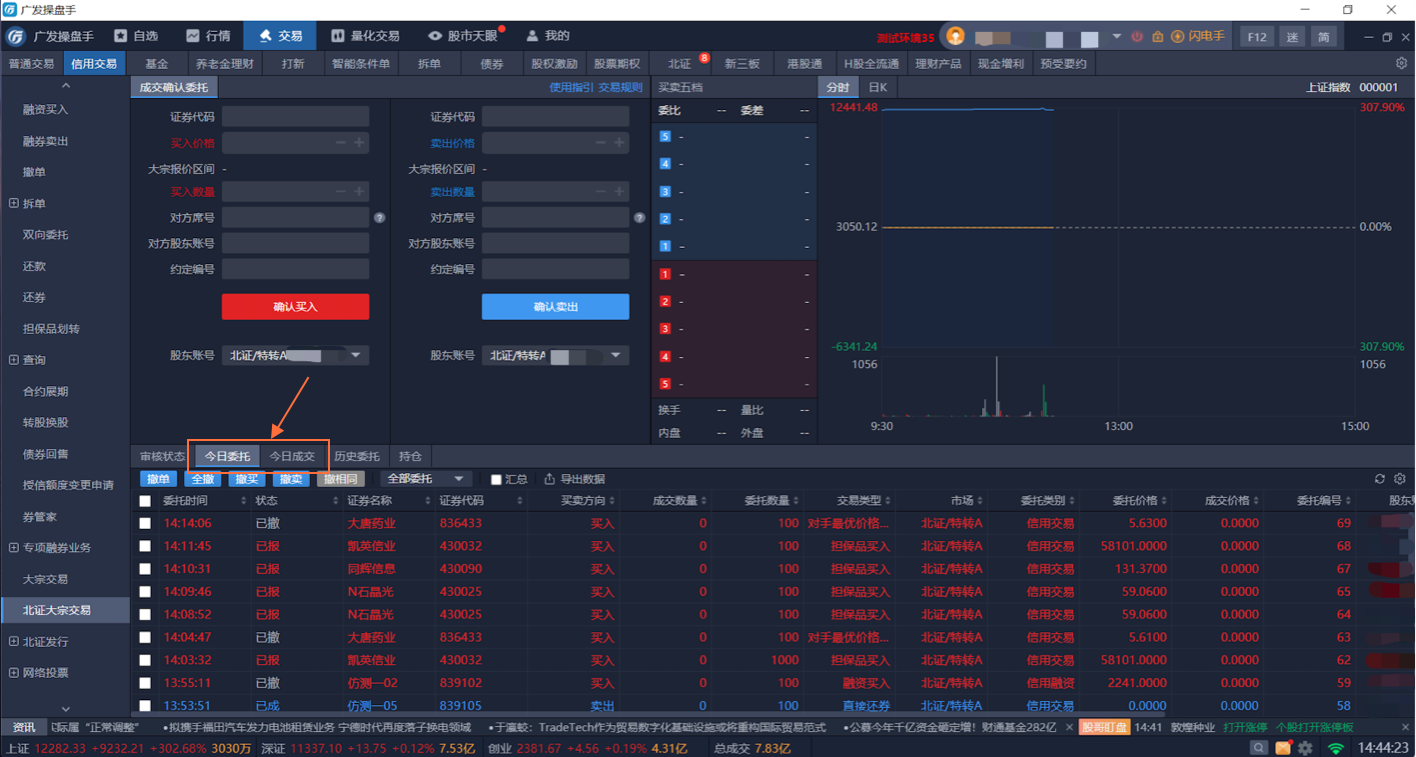Open the buy-side 股东账号 dropdown
1416x757 pixels.
296,355
